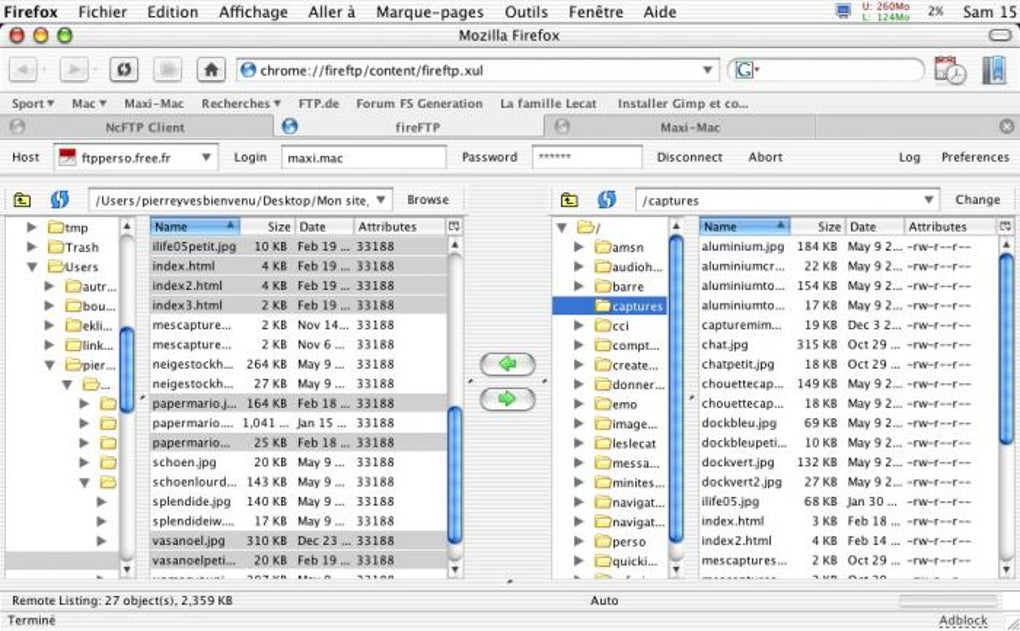The height and width of the screenshot is (631, 1020).
Task: Close the current tab with X icon
Action: pos(1006,127)
